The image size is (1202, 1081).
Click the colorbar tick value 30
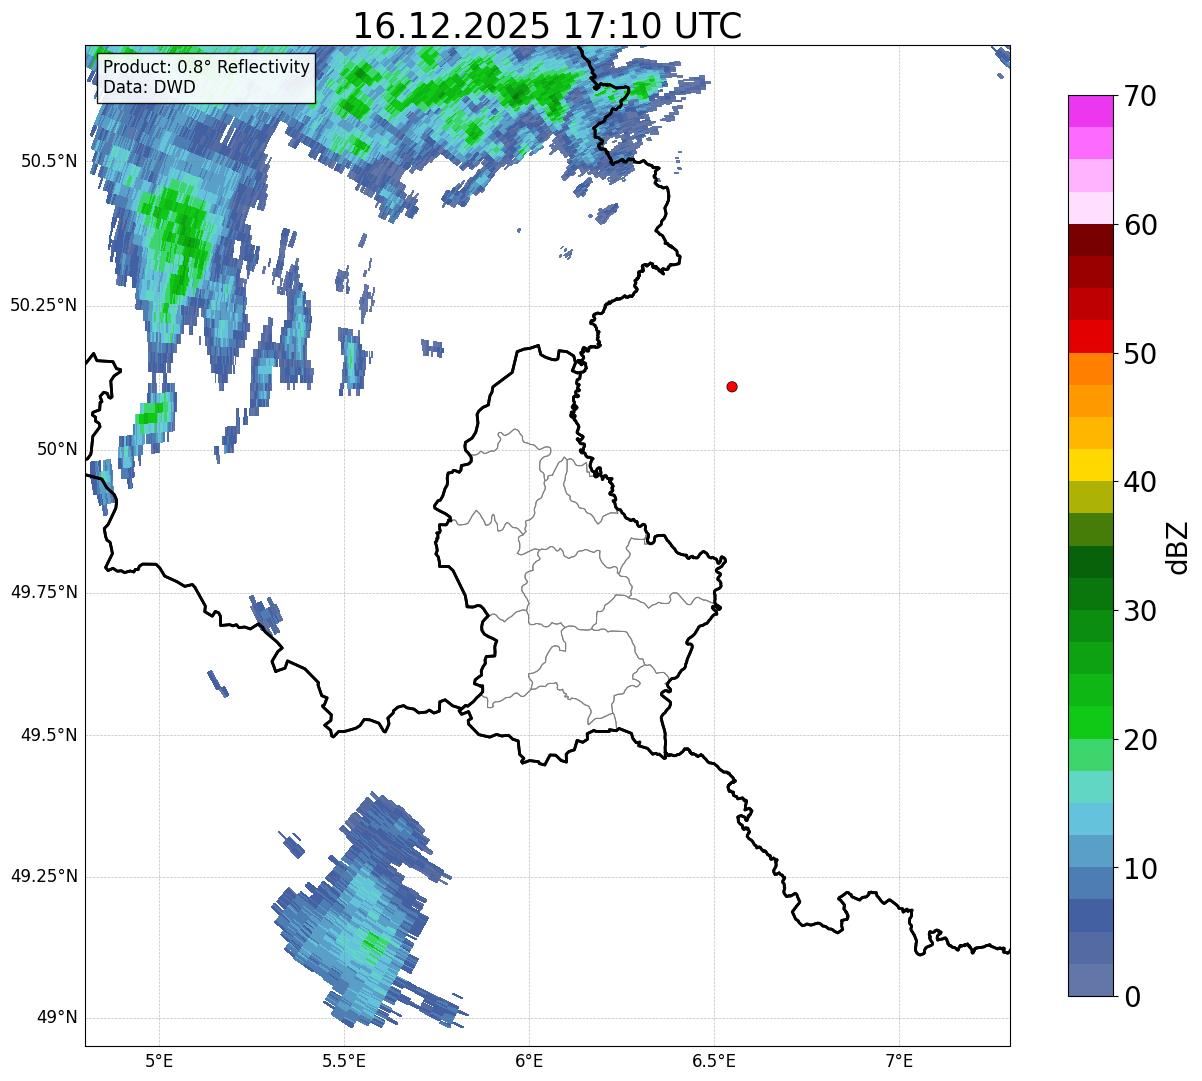pos(1139,611)
